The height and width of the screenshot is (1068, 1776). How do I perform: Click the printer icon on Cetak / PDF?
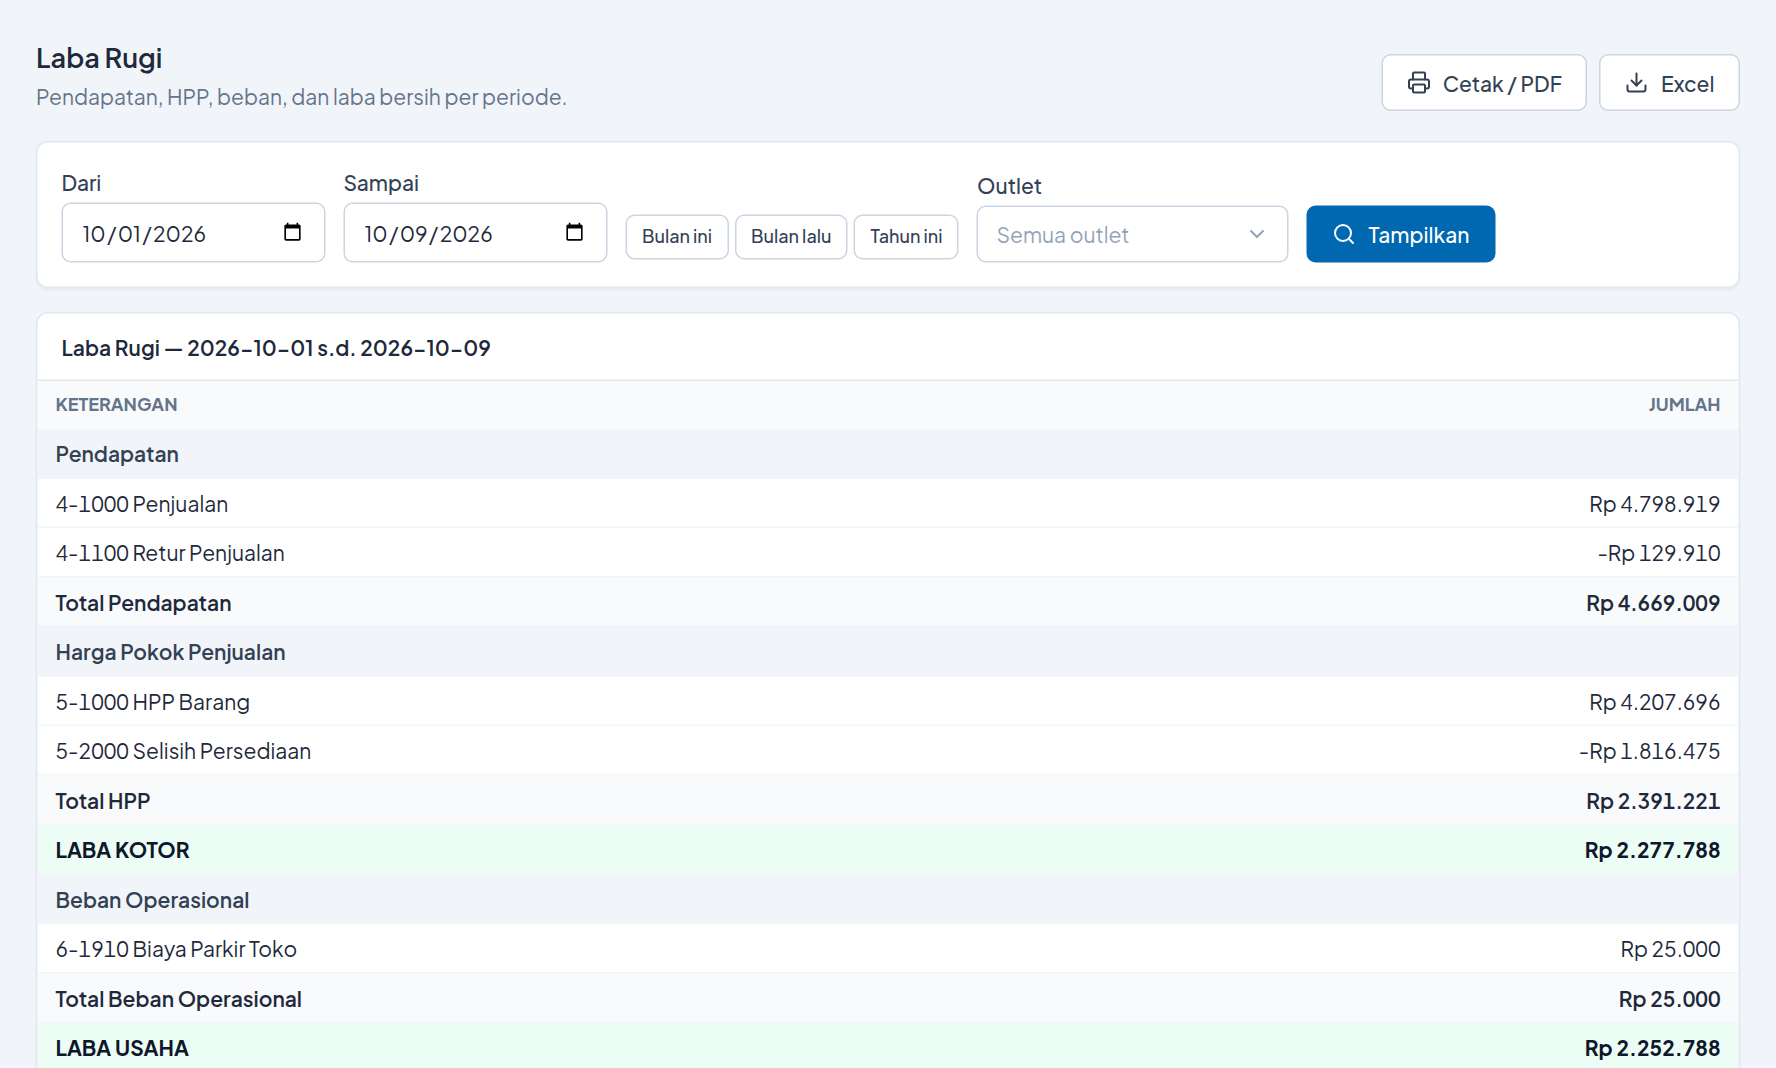pos(1418,83)
